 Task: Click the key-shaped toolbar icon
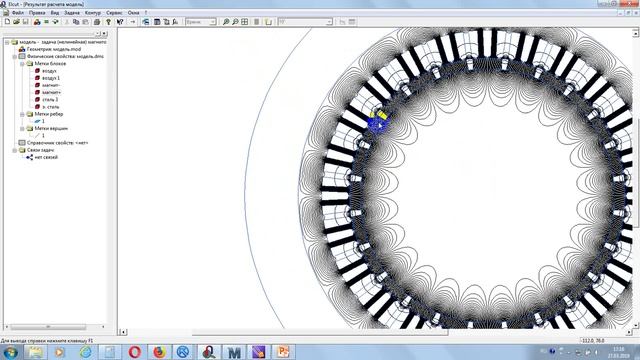tap(108, 22)
